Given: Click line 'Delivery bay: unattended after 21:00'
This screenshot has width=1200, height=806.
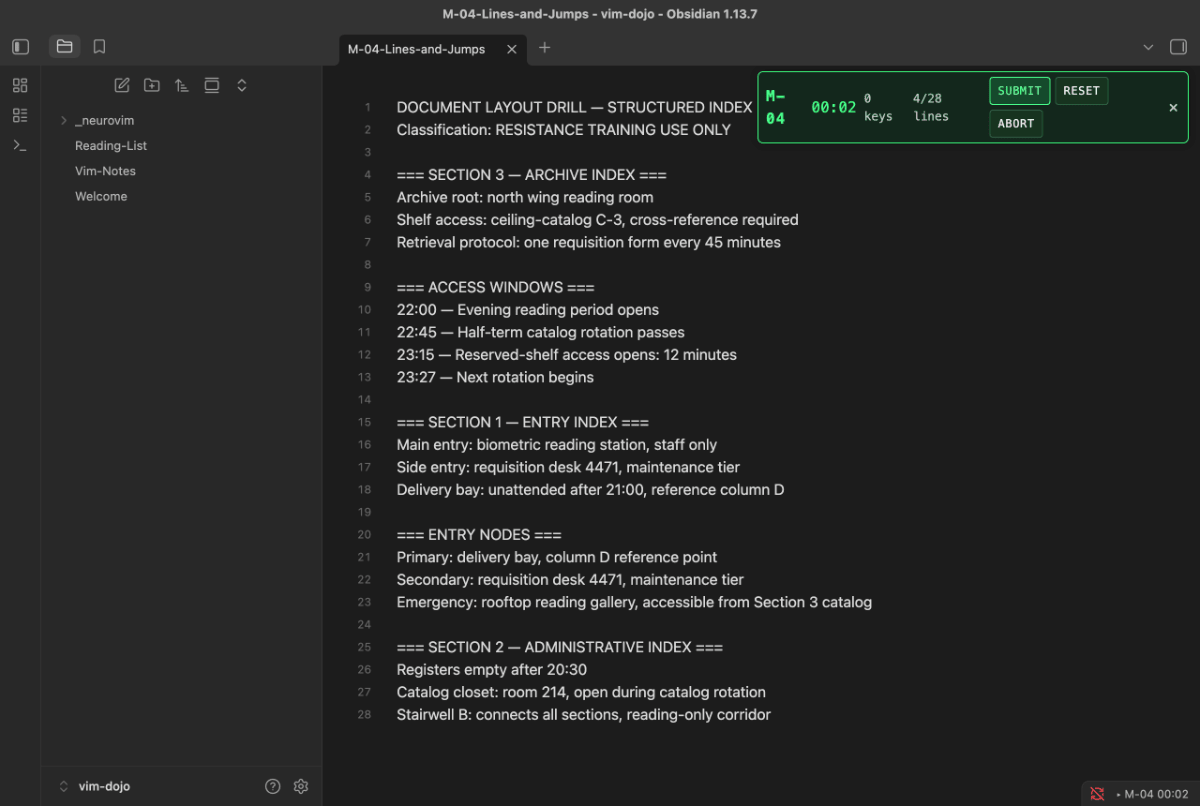Looking at the screenshot, I should (591, 490).
